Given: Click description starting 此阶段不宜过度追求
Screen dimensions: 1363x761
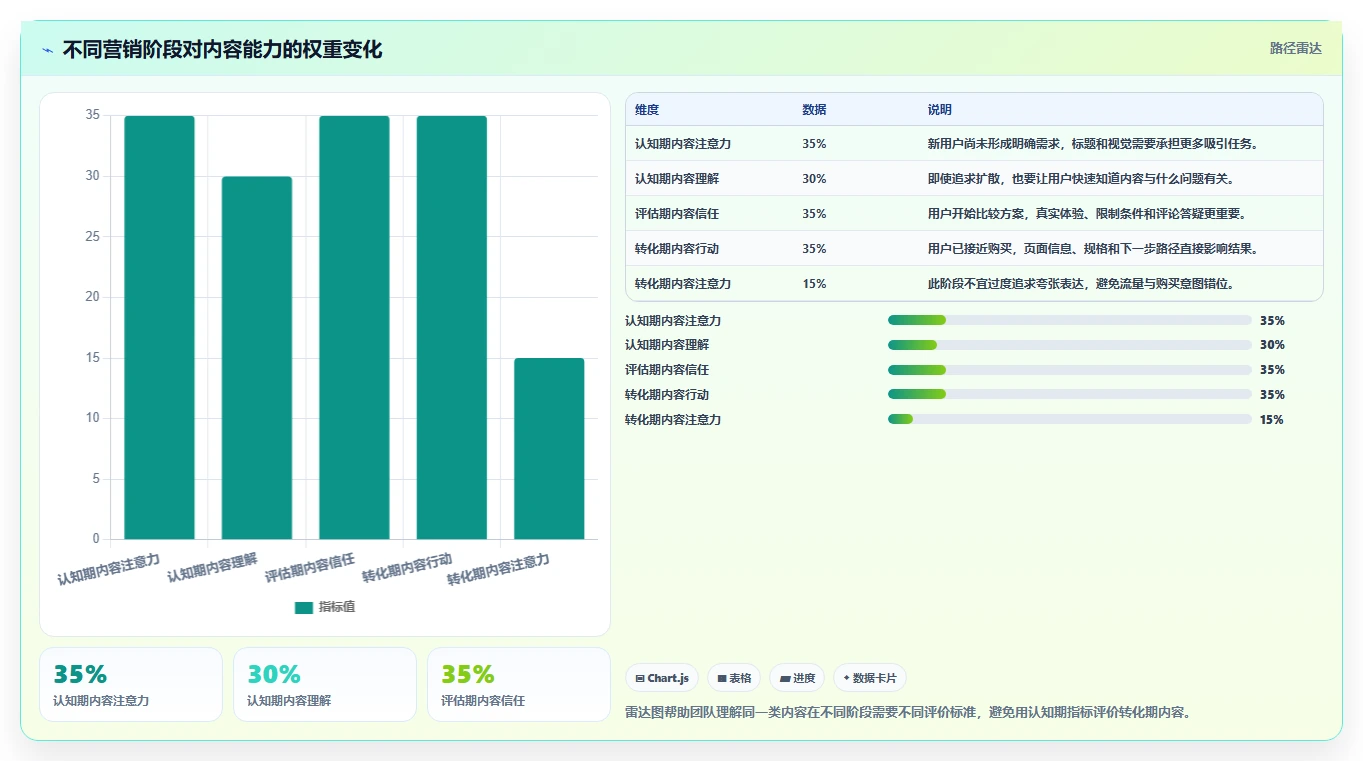Looking at the screenshot, I should click(x=1081, y=284).
